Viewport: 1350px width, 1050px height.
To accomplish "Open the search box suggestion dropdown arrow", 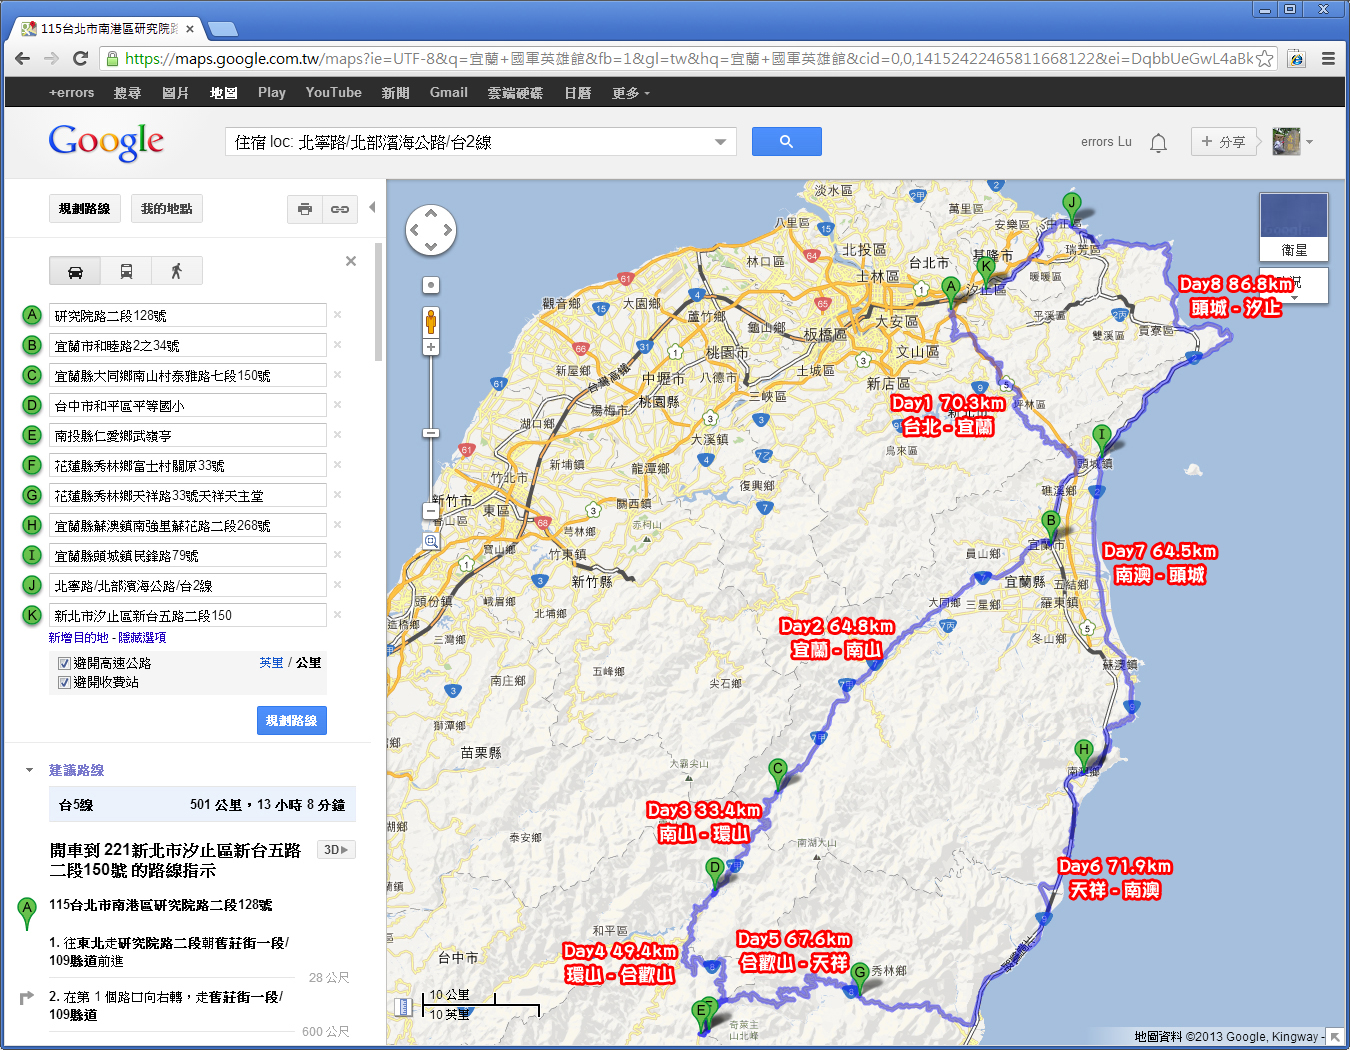I will (x=721, y=142).
